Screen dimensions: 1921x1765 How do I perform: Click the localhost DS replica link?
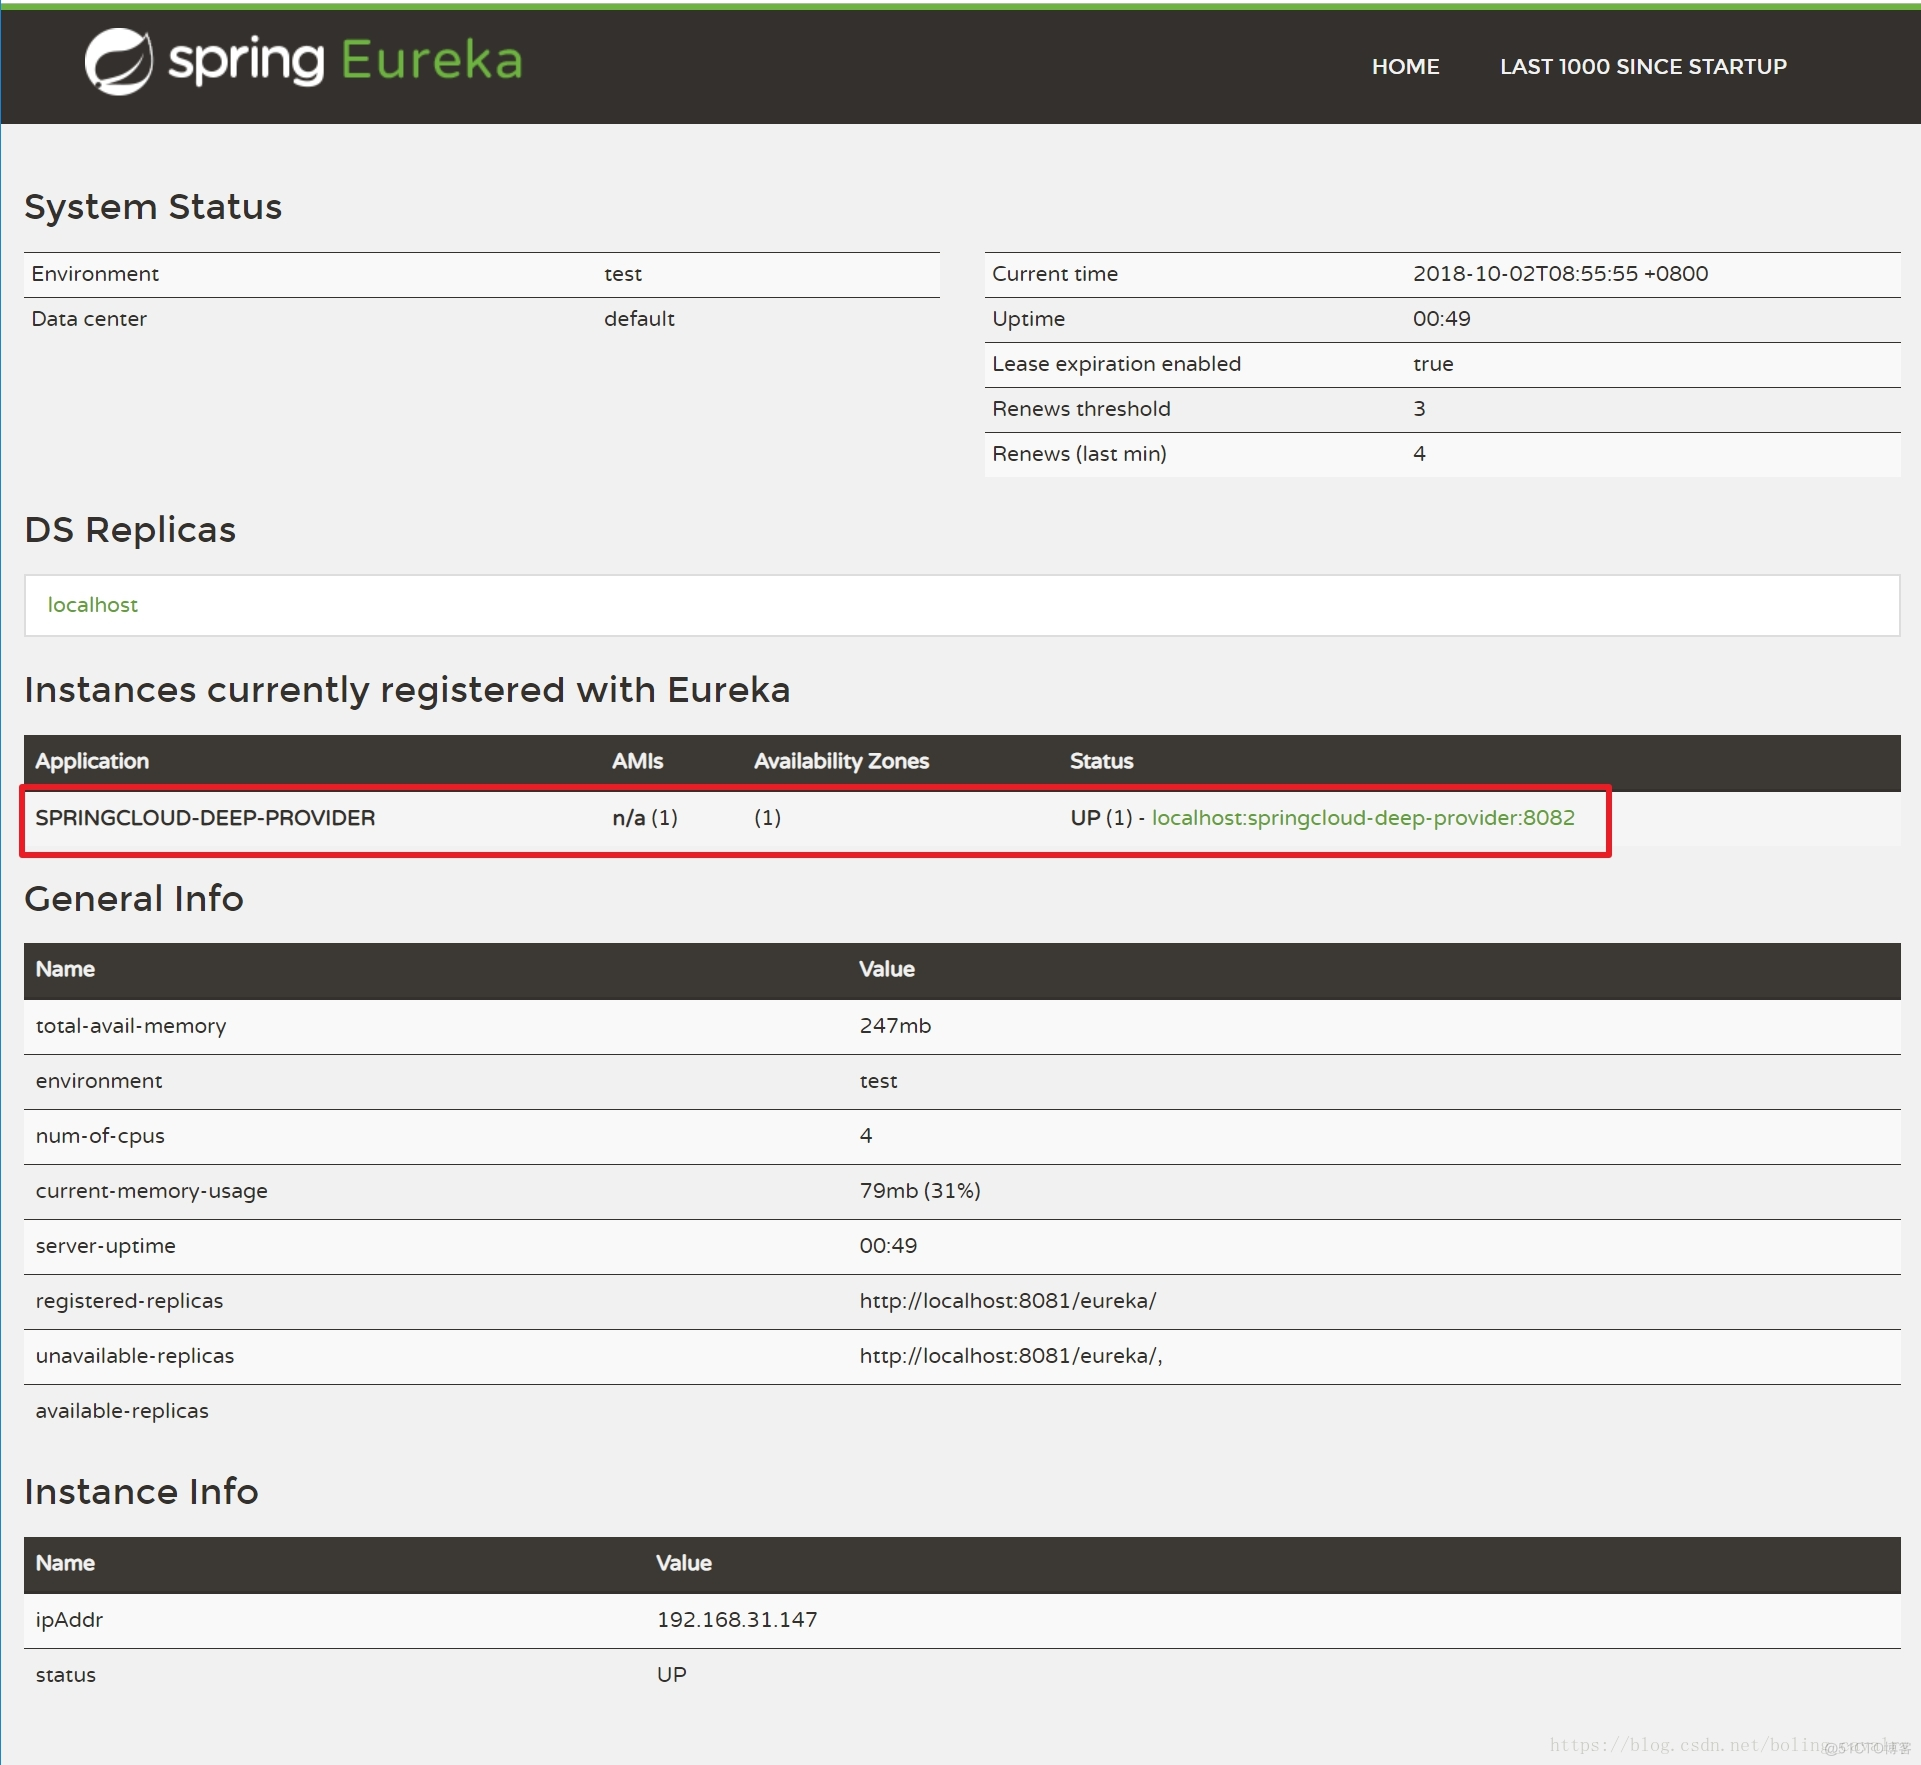coord(92,605)
